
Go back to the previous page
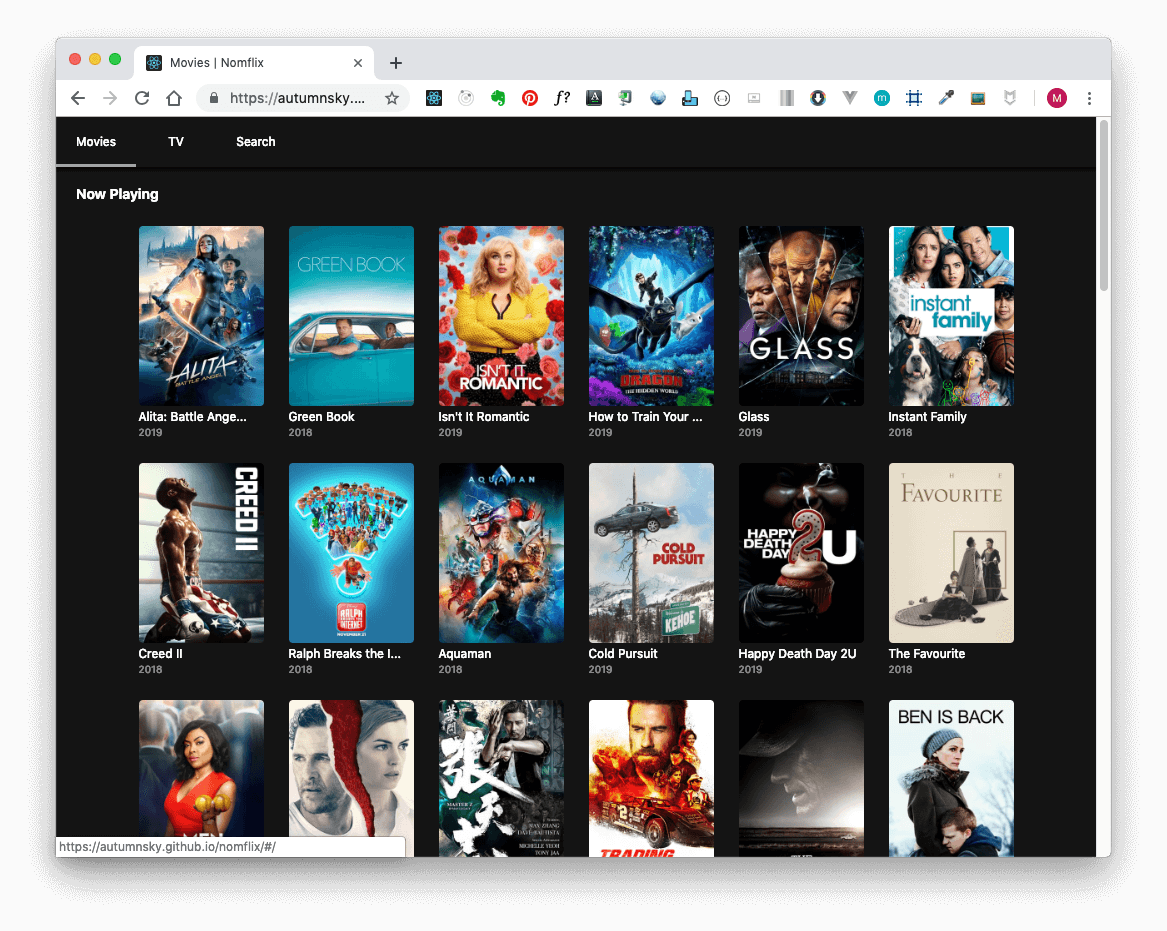coord(78,98)
